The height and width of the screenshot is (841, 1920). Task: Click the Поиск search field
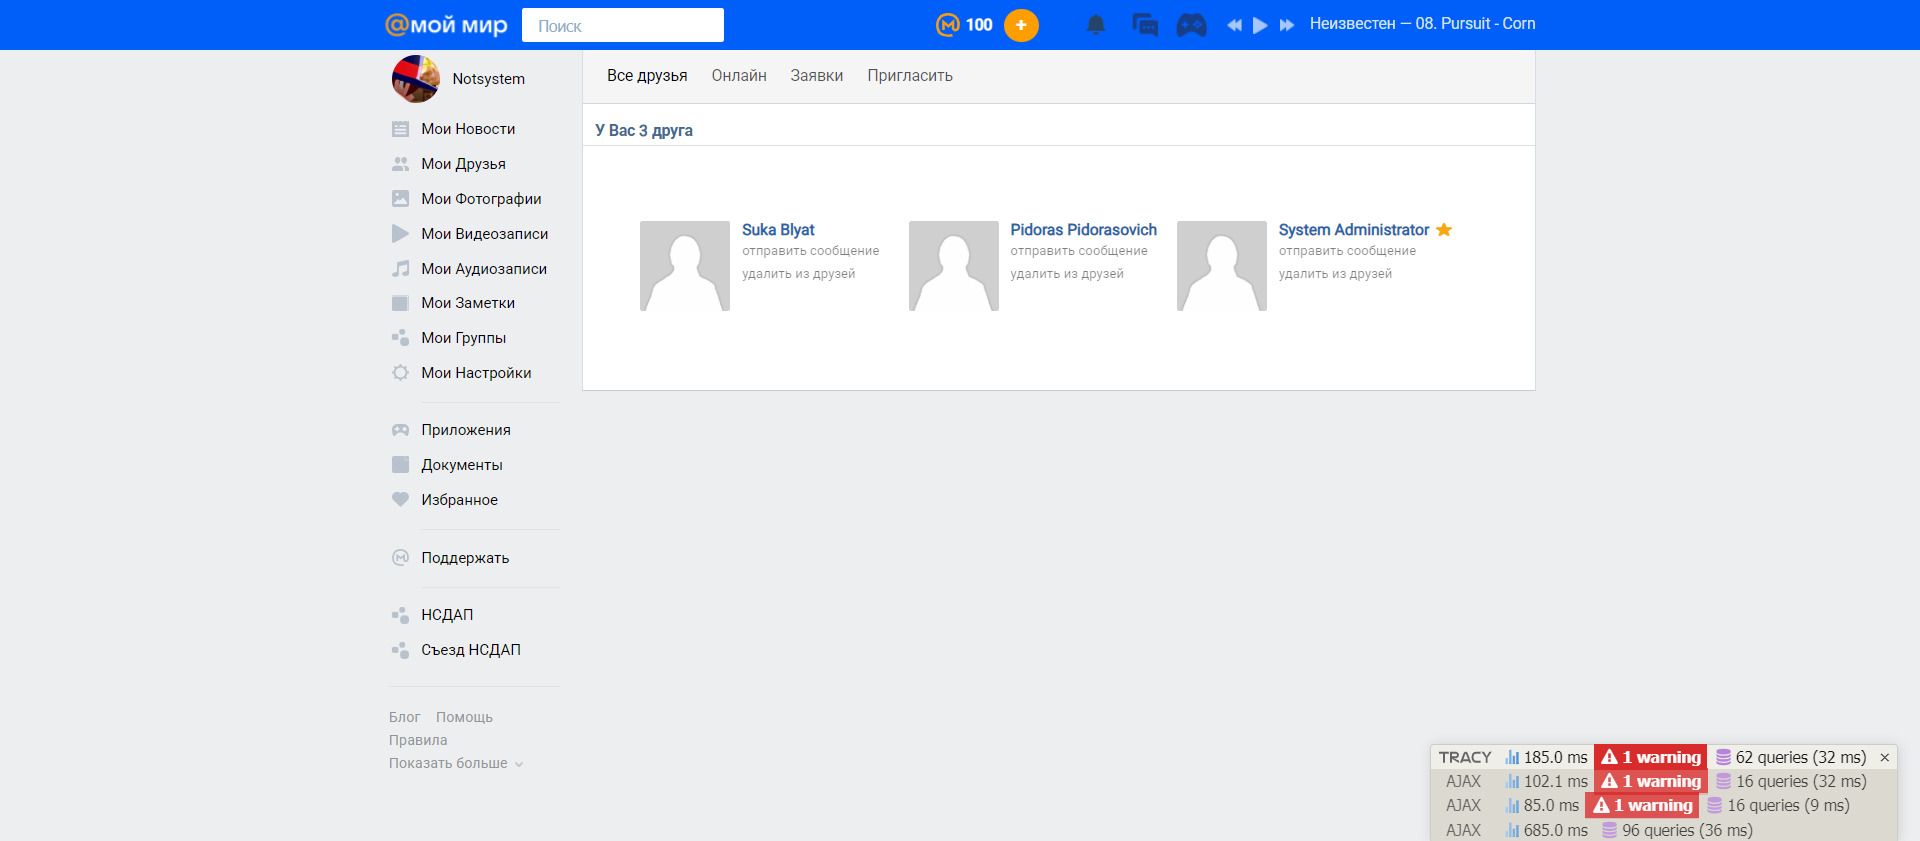[623, 26]
